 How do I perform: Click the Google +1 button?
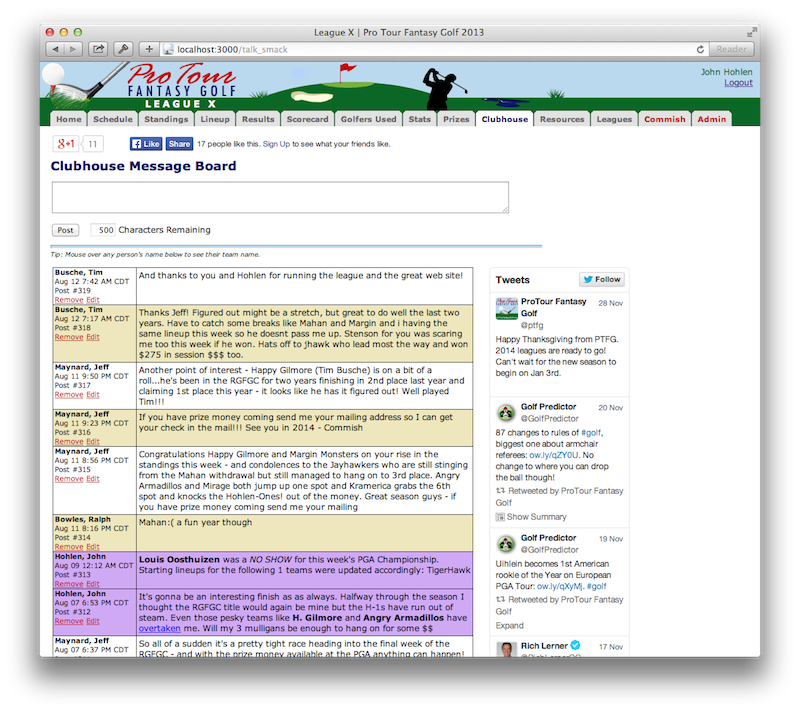(x=65, y=144)
